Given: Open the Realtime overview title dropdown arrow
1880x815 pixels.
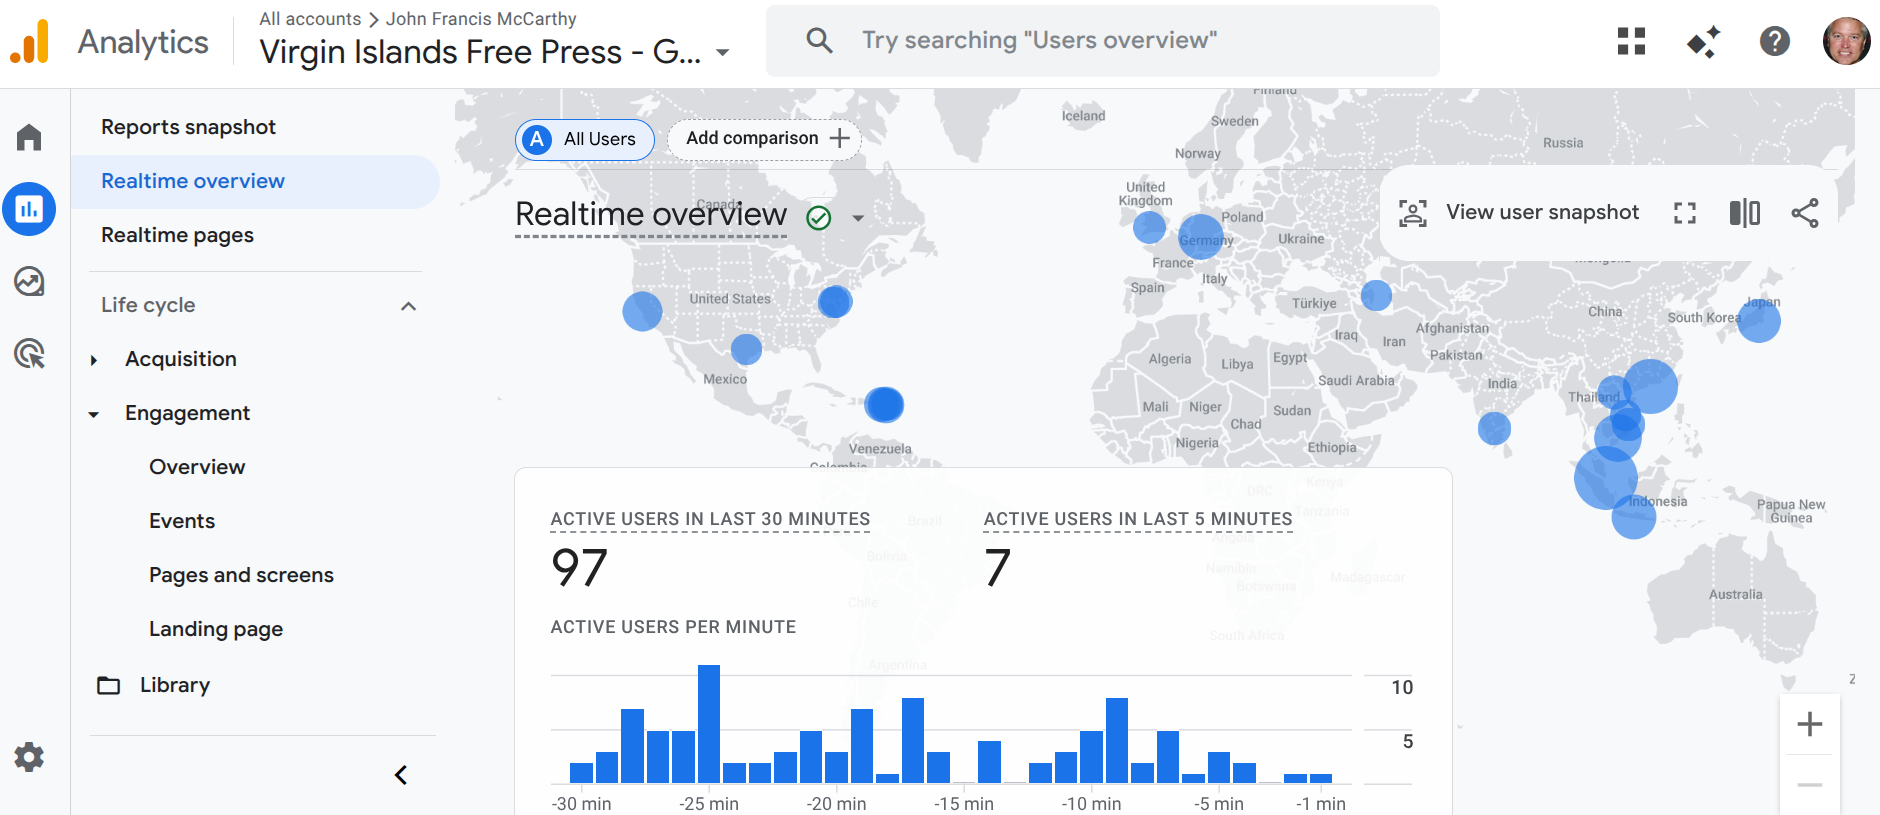Looking at the screenshot, I should click(858, 218).
